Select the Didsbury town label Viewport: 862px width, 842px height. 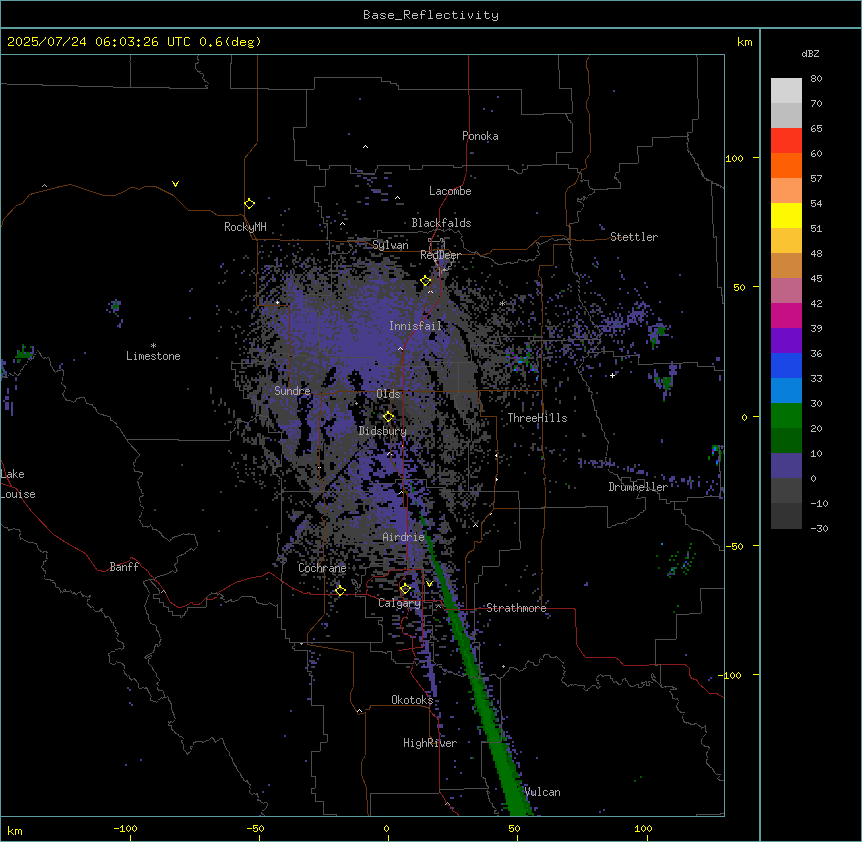pos(383,431)
